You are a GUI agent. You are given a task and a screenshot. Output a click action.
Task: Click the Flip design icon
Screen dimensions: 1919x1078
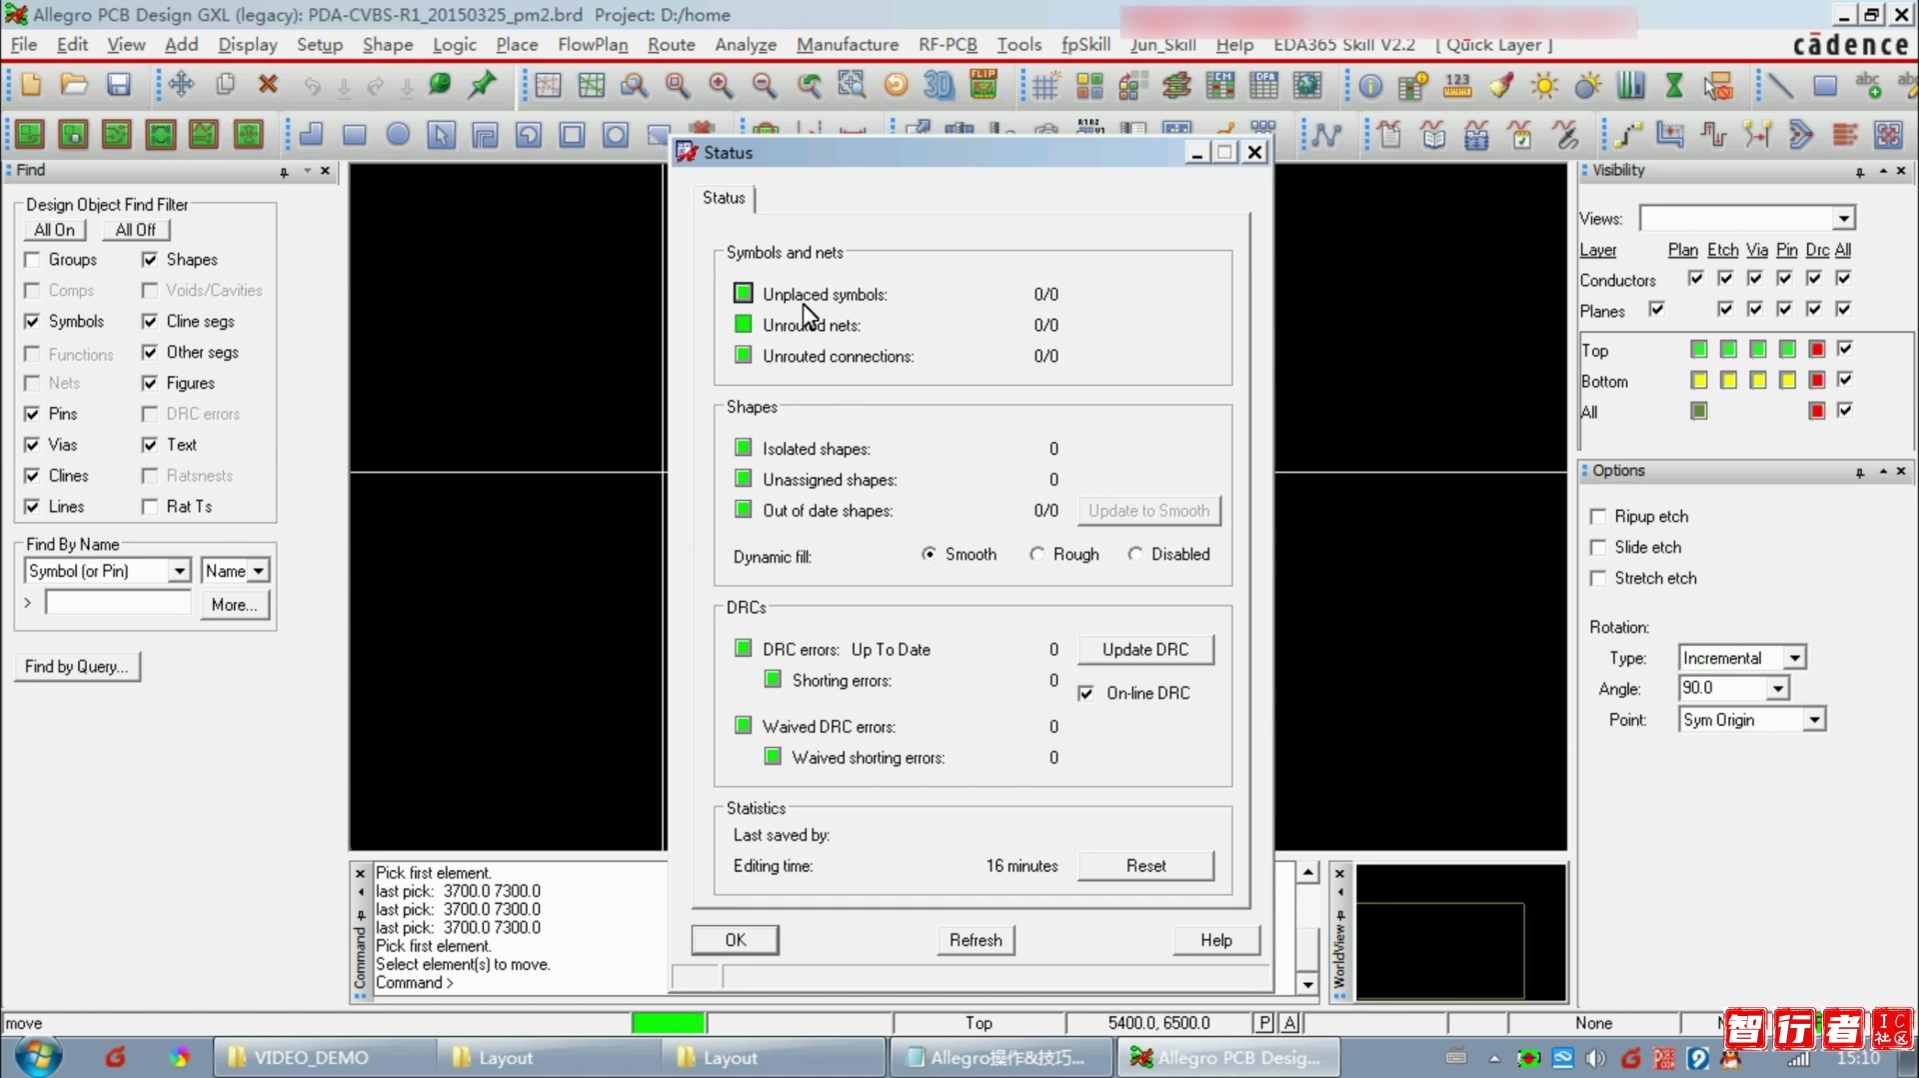coord(984,85)
